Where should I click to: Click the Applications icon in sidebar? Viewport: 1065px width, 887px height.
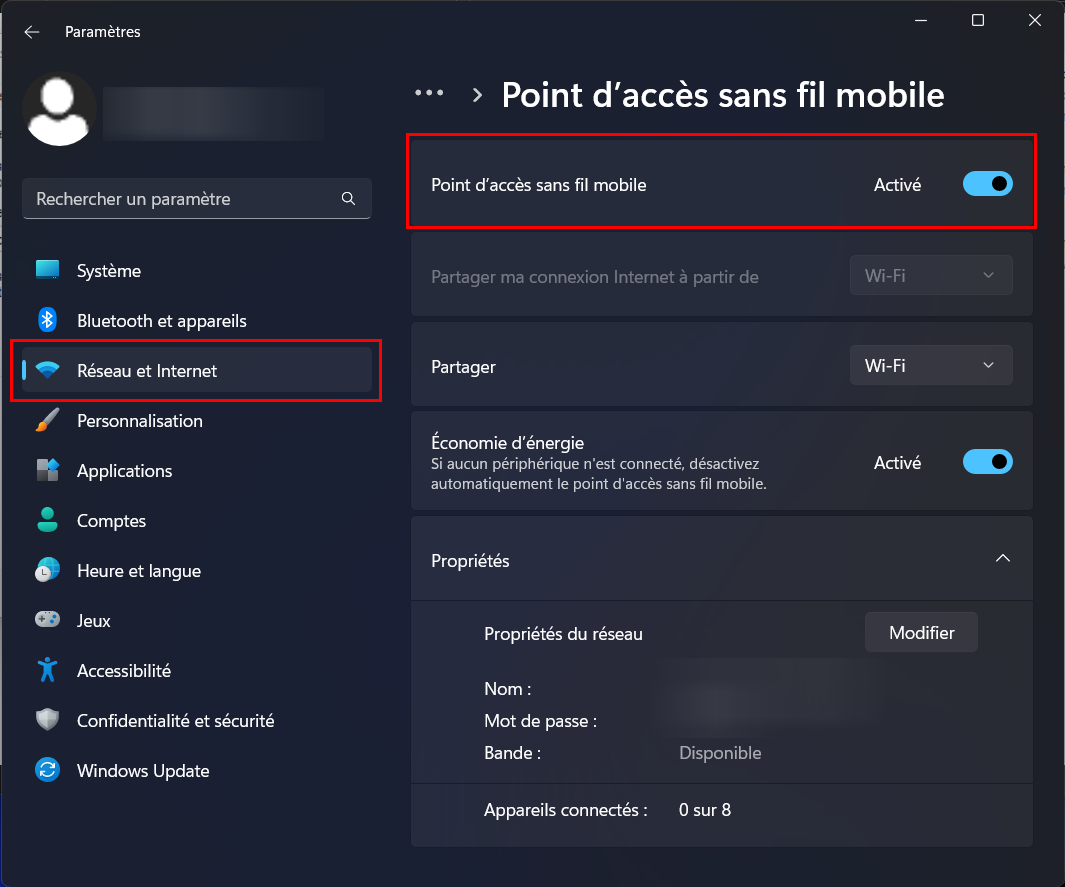coord(47,471)
